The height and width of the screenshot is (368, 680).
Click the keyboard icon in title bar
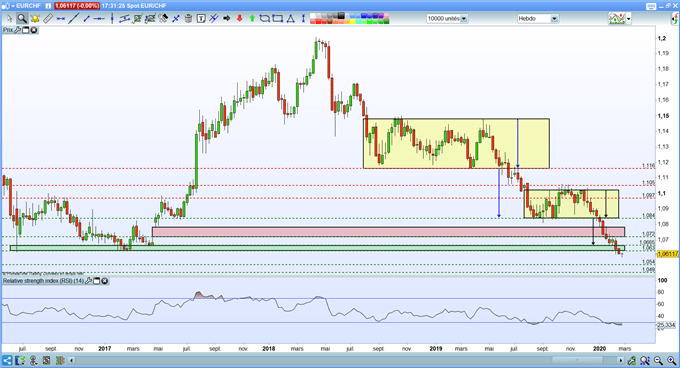[651, 7]
